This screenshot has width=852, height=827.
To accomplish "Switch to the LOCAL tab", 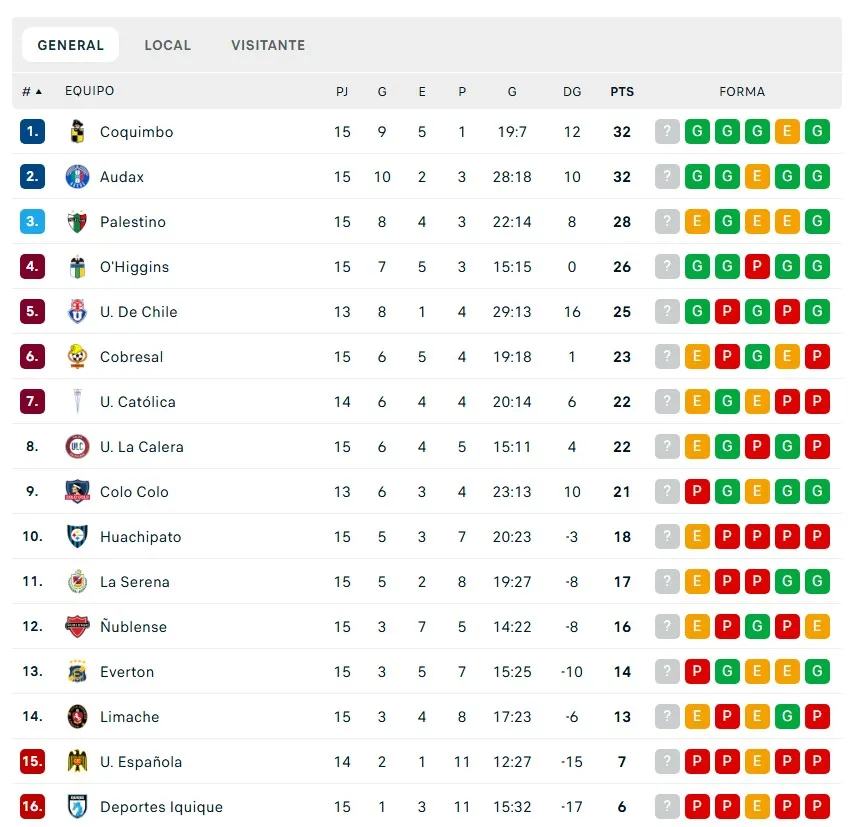I will point(167,45).
